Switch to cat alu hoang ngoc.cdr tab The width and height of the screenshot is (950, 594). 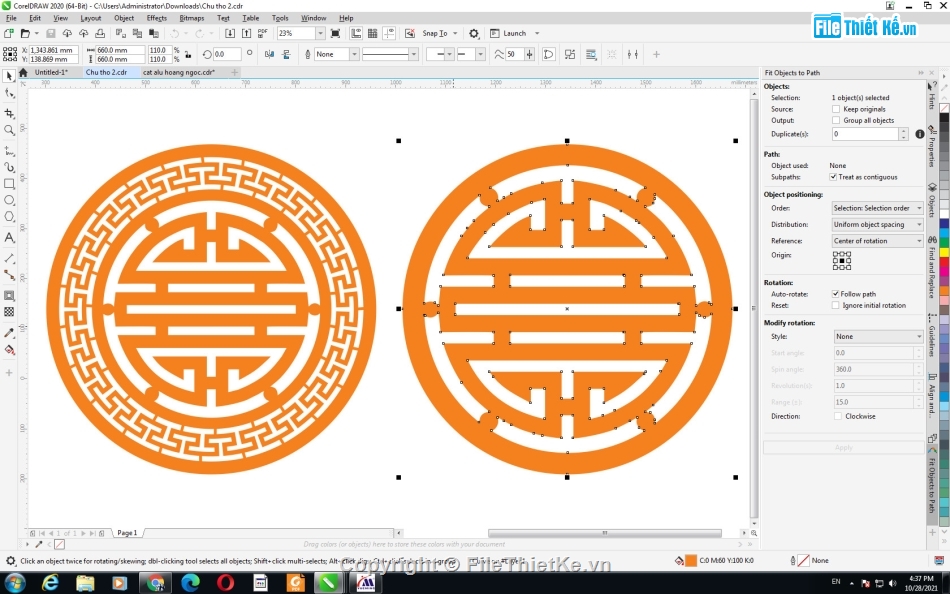(x=179, y=72)
